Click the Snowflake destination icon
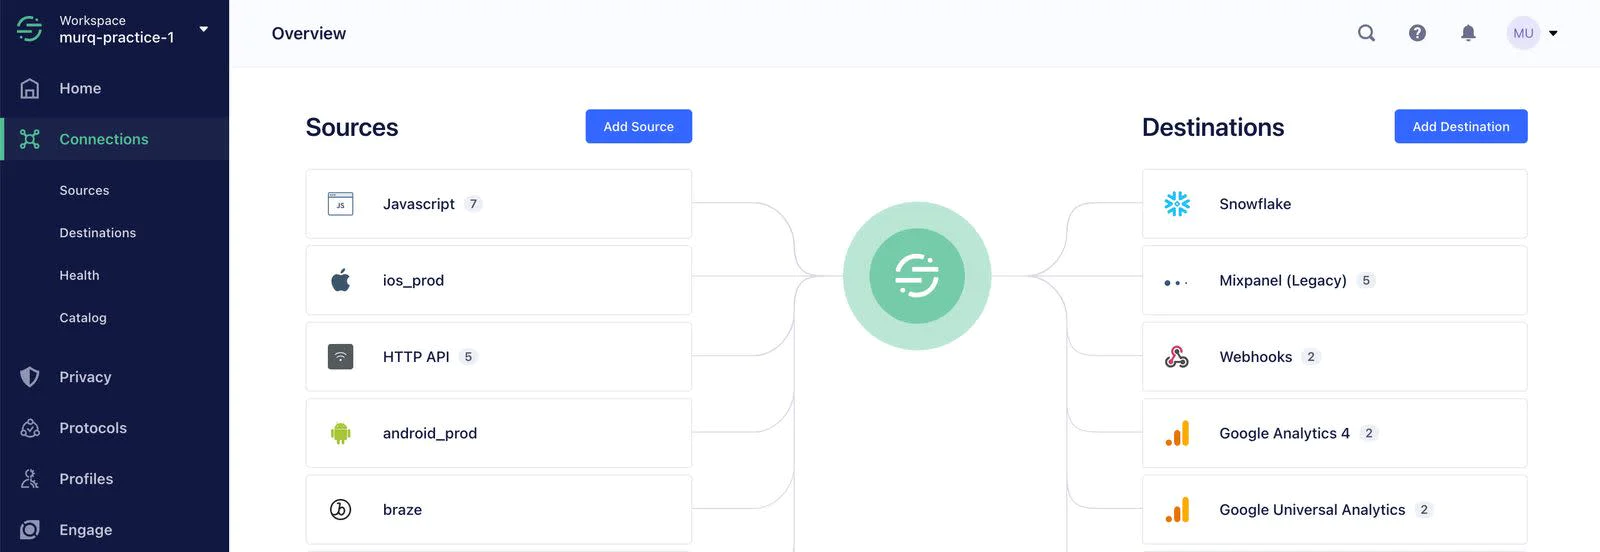1600x552 pixels. 1177,204
